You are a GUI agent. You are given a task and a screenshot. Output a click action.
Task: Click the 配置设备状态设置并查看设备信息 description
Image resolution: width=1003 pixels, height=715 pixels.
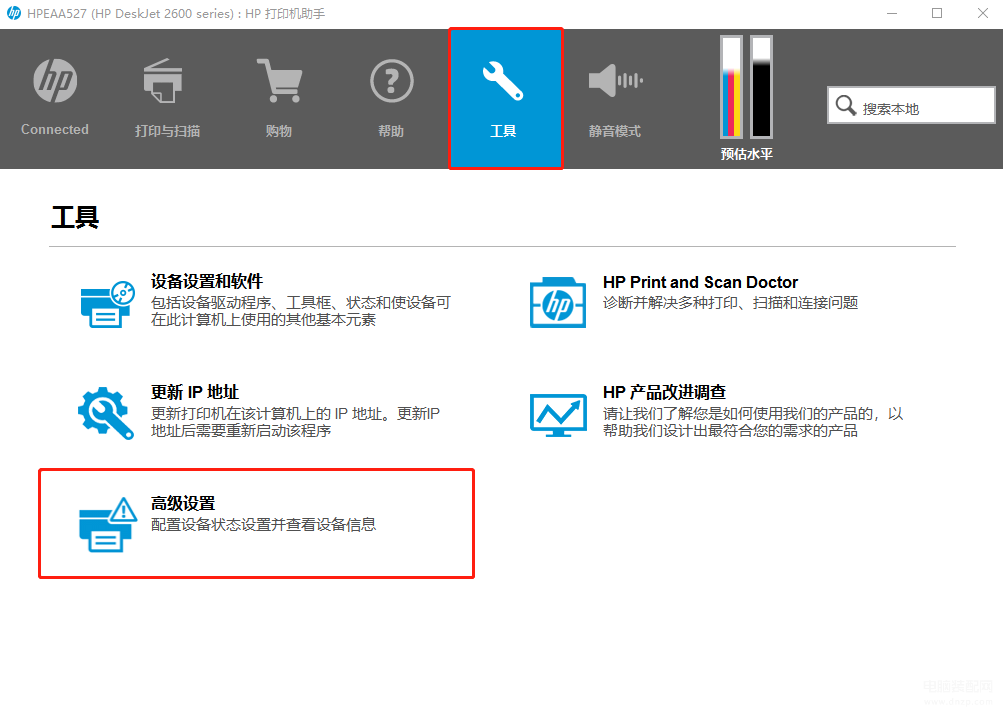264,524
